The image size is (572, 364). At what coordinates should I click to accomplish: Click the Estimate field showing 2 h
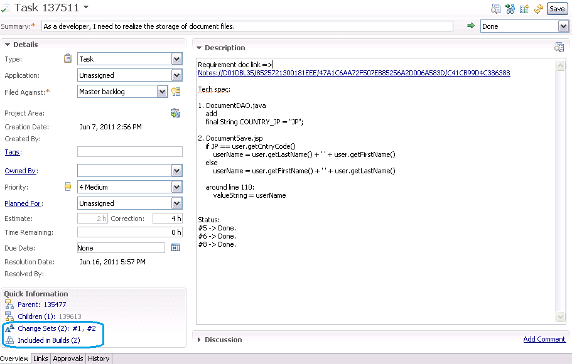[92, 218]
